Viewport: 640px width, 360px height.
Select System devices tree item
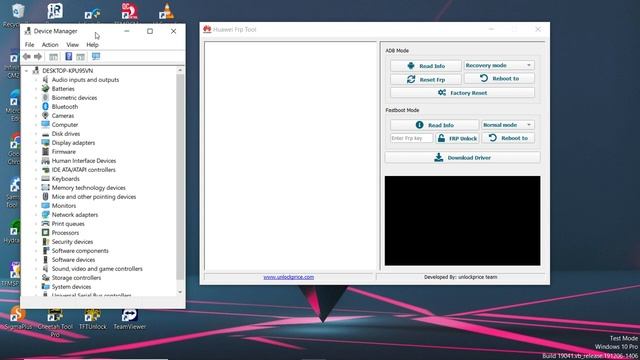71,287
